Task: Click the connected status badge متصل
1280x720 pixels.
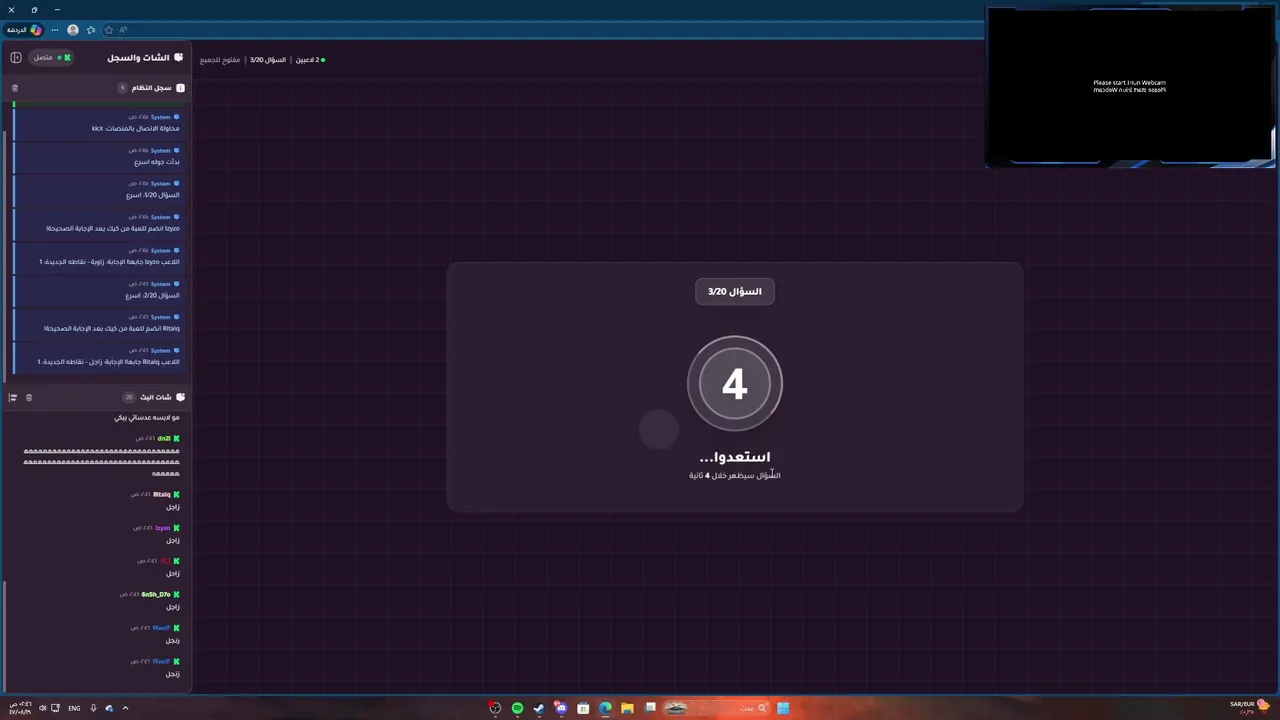Action: 52,57
